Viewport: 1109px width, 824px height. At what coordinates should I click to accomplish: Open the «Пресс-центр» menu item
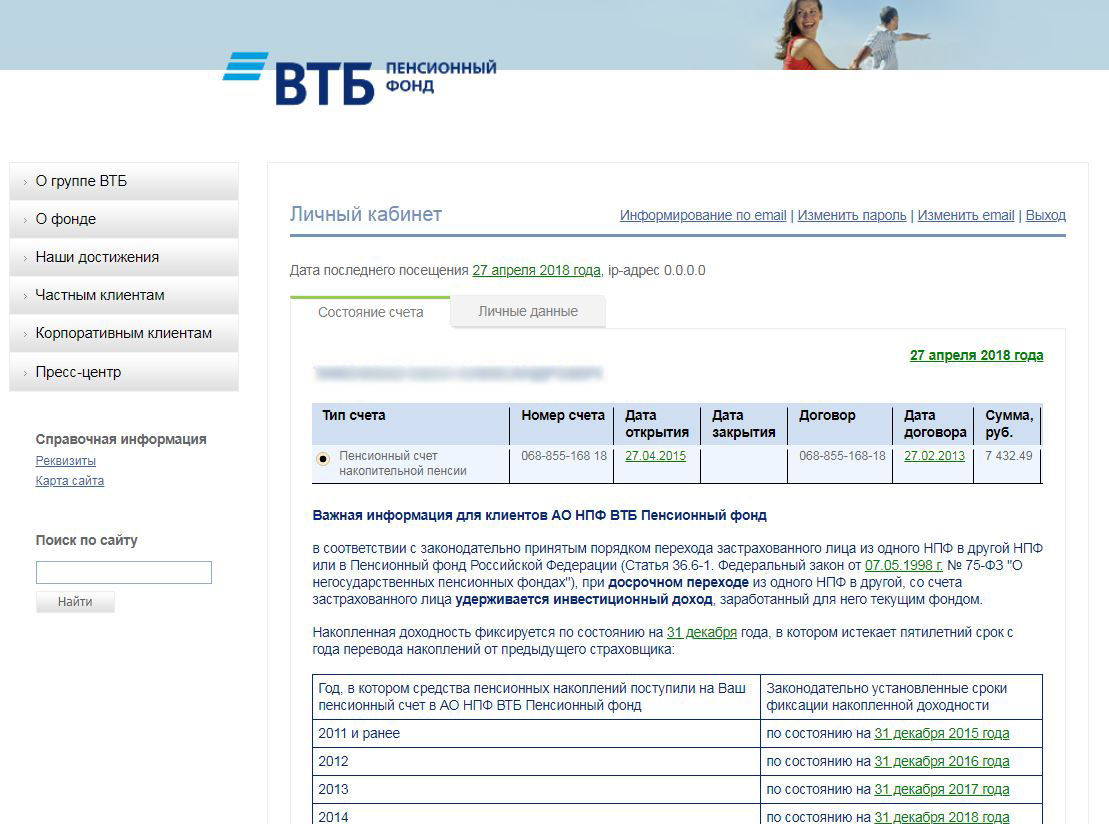click(124, 372)
